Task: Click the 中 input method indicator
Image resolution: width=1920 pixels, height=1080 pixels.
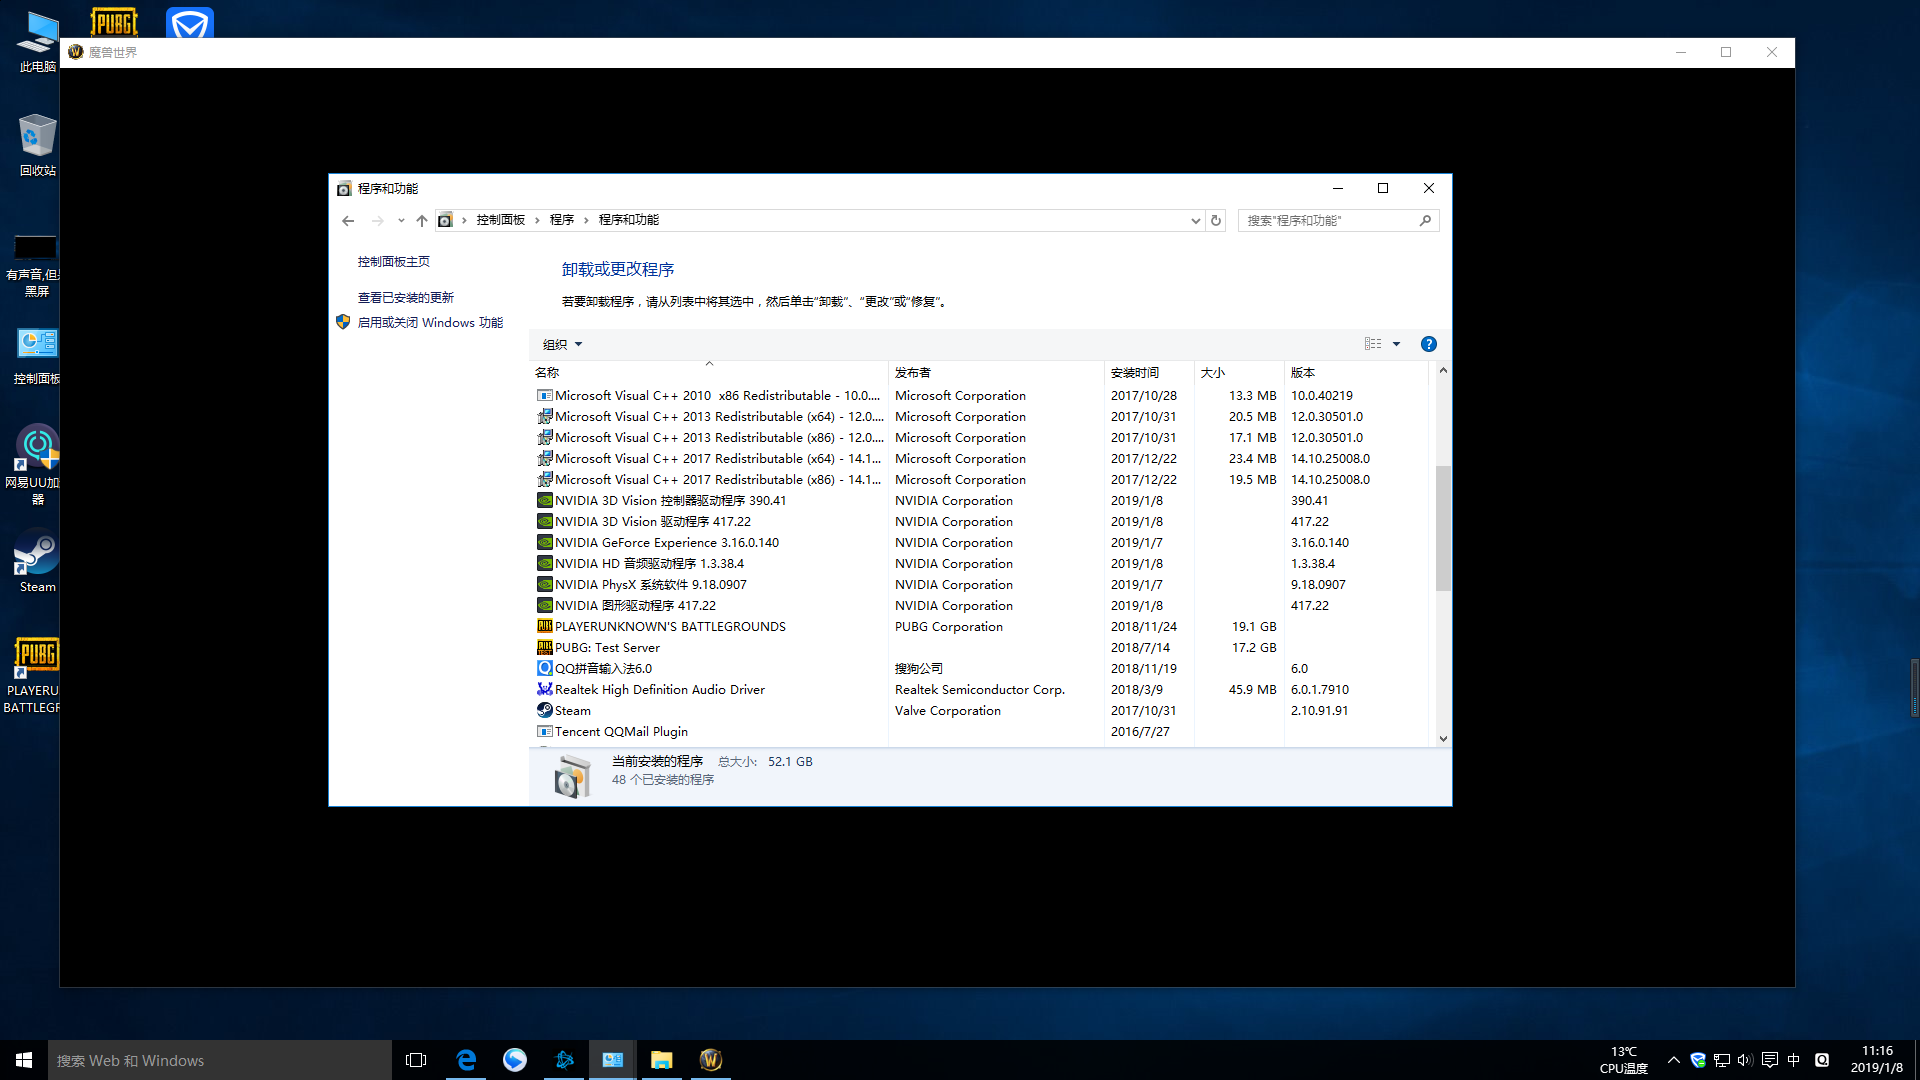Action: (1793, 1060)
